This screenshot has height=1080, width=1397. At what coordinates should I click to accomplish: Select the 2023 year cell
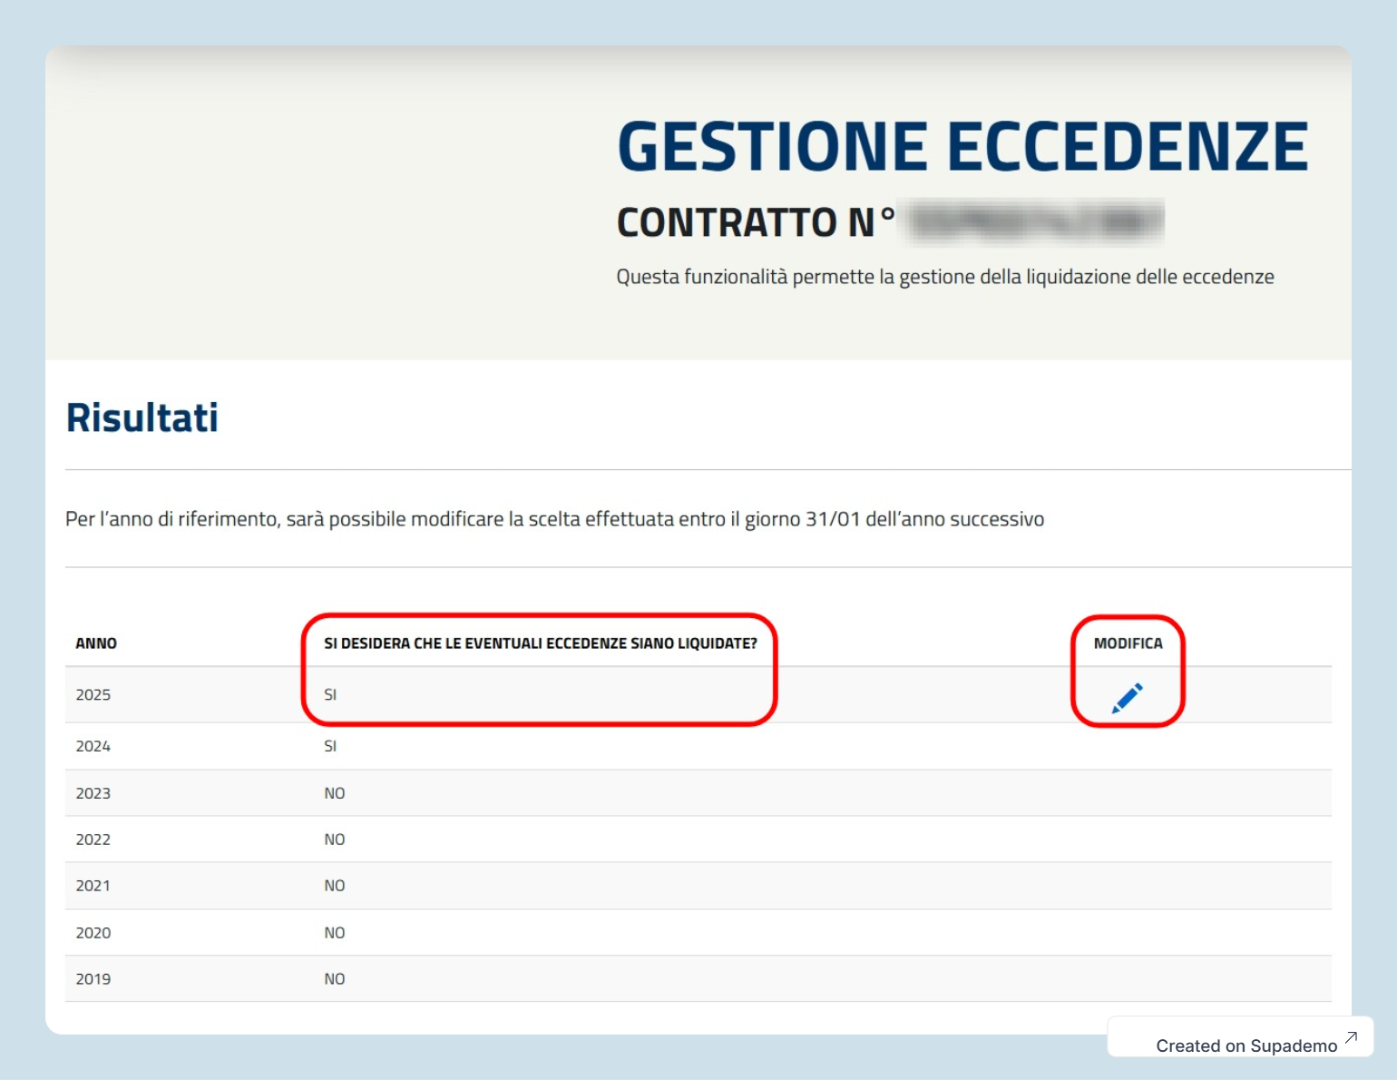pos(93,793)
